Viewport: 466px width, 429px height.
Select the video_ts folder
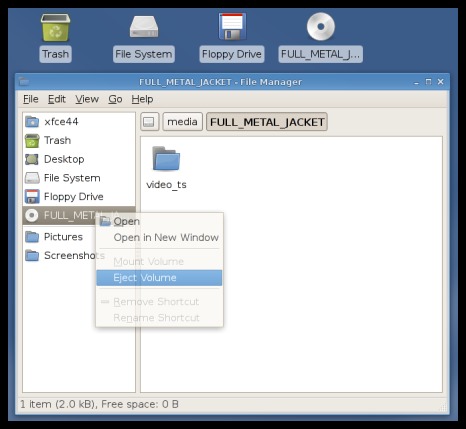(166, 168)
